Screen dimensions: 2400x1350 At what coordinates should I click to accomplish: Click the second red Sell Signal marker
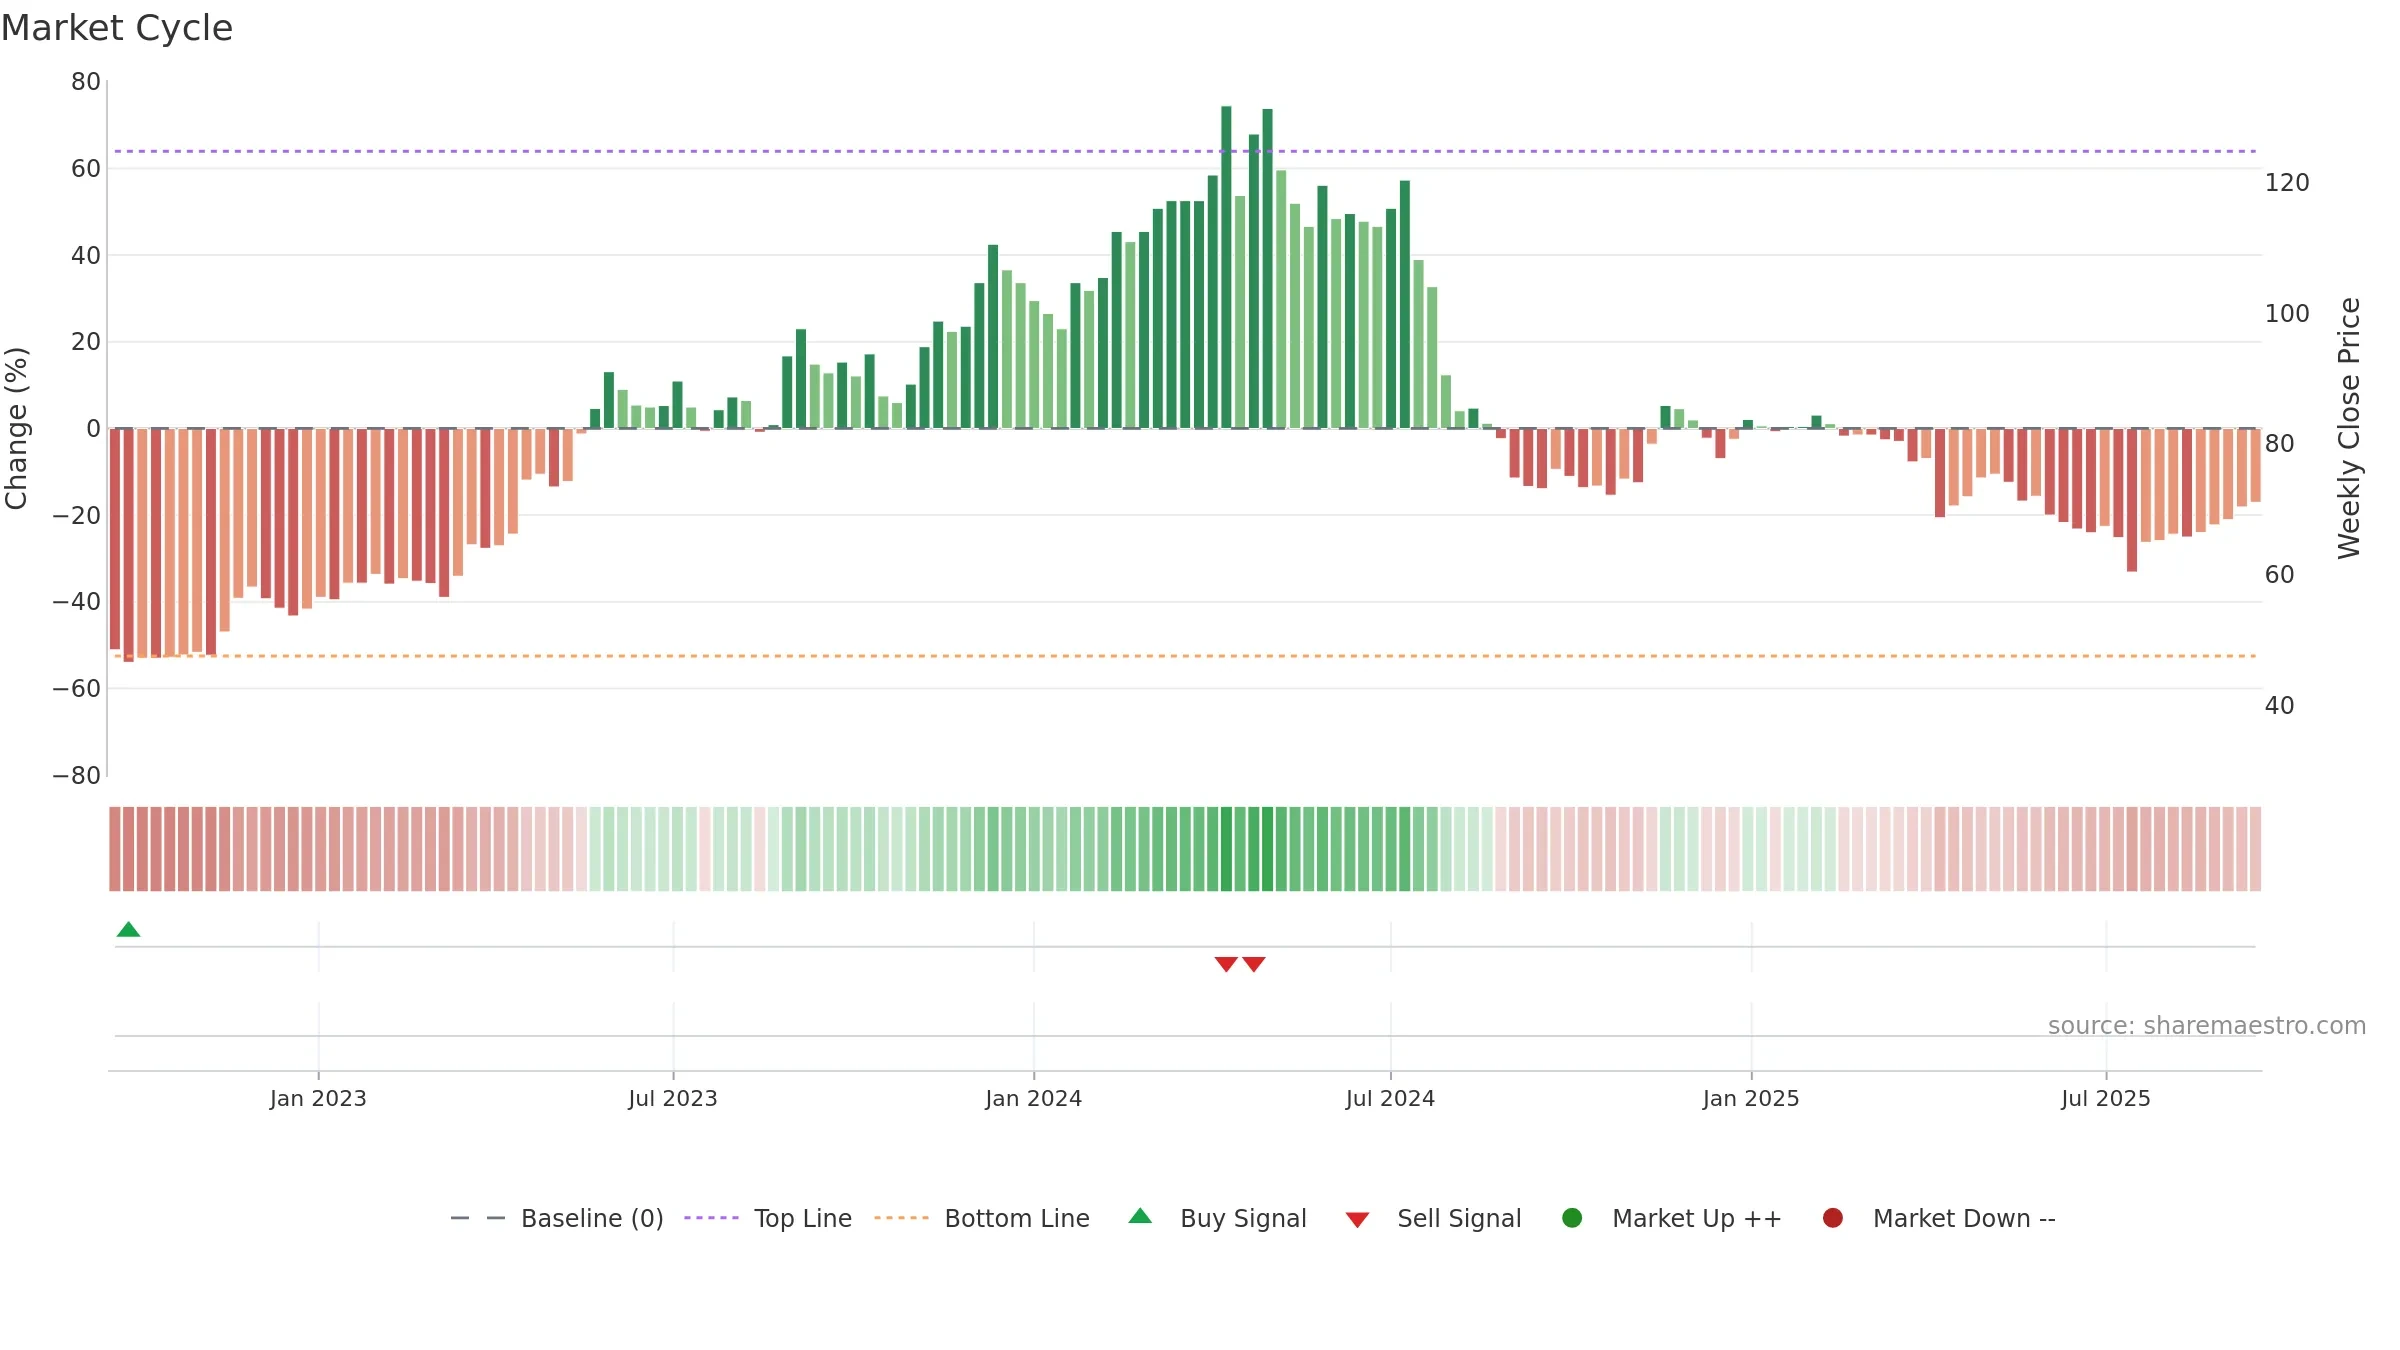coord(1254,964)
